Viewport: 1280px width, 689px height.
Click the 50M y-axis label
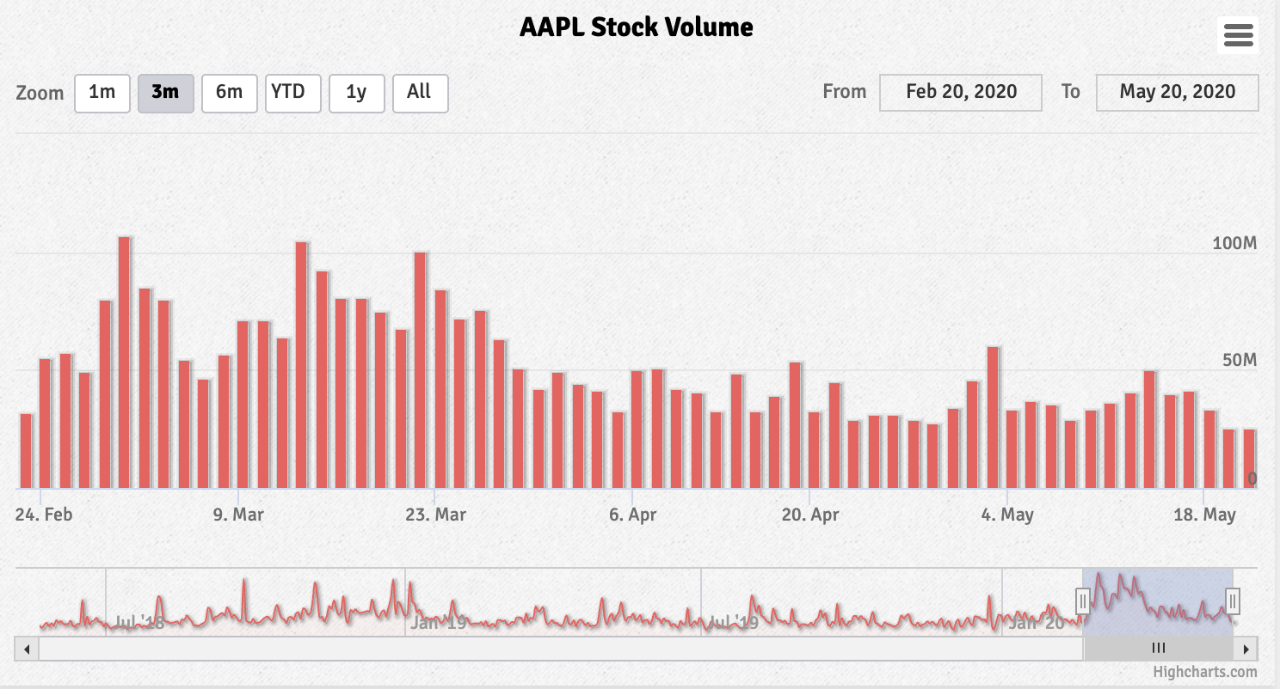click(1239, 360)
